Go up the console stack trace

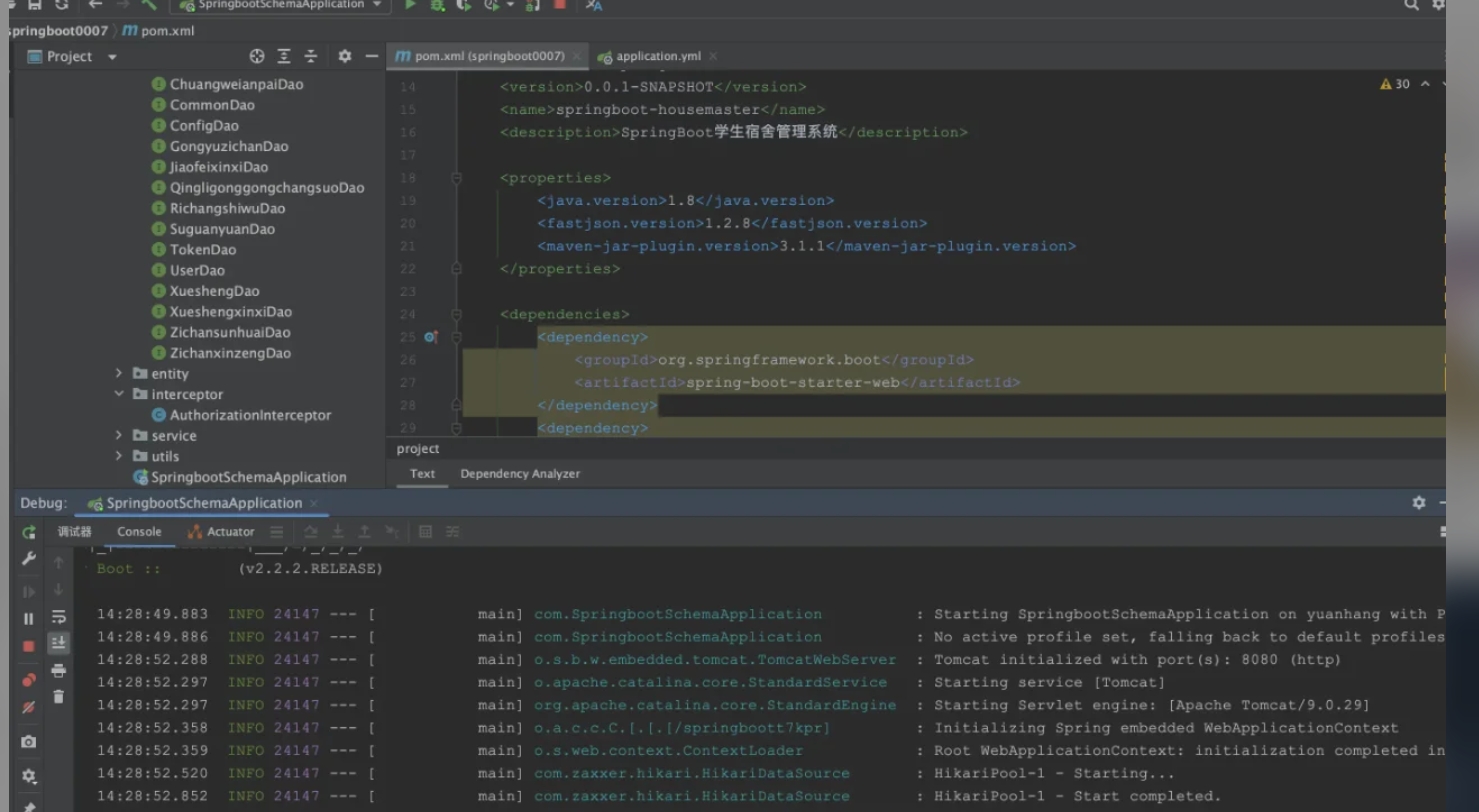[x=59, y=563]
